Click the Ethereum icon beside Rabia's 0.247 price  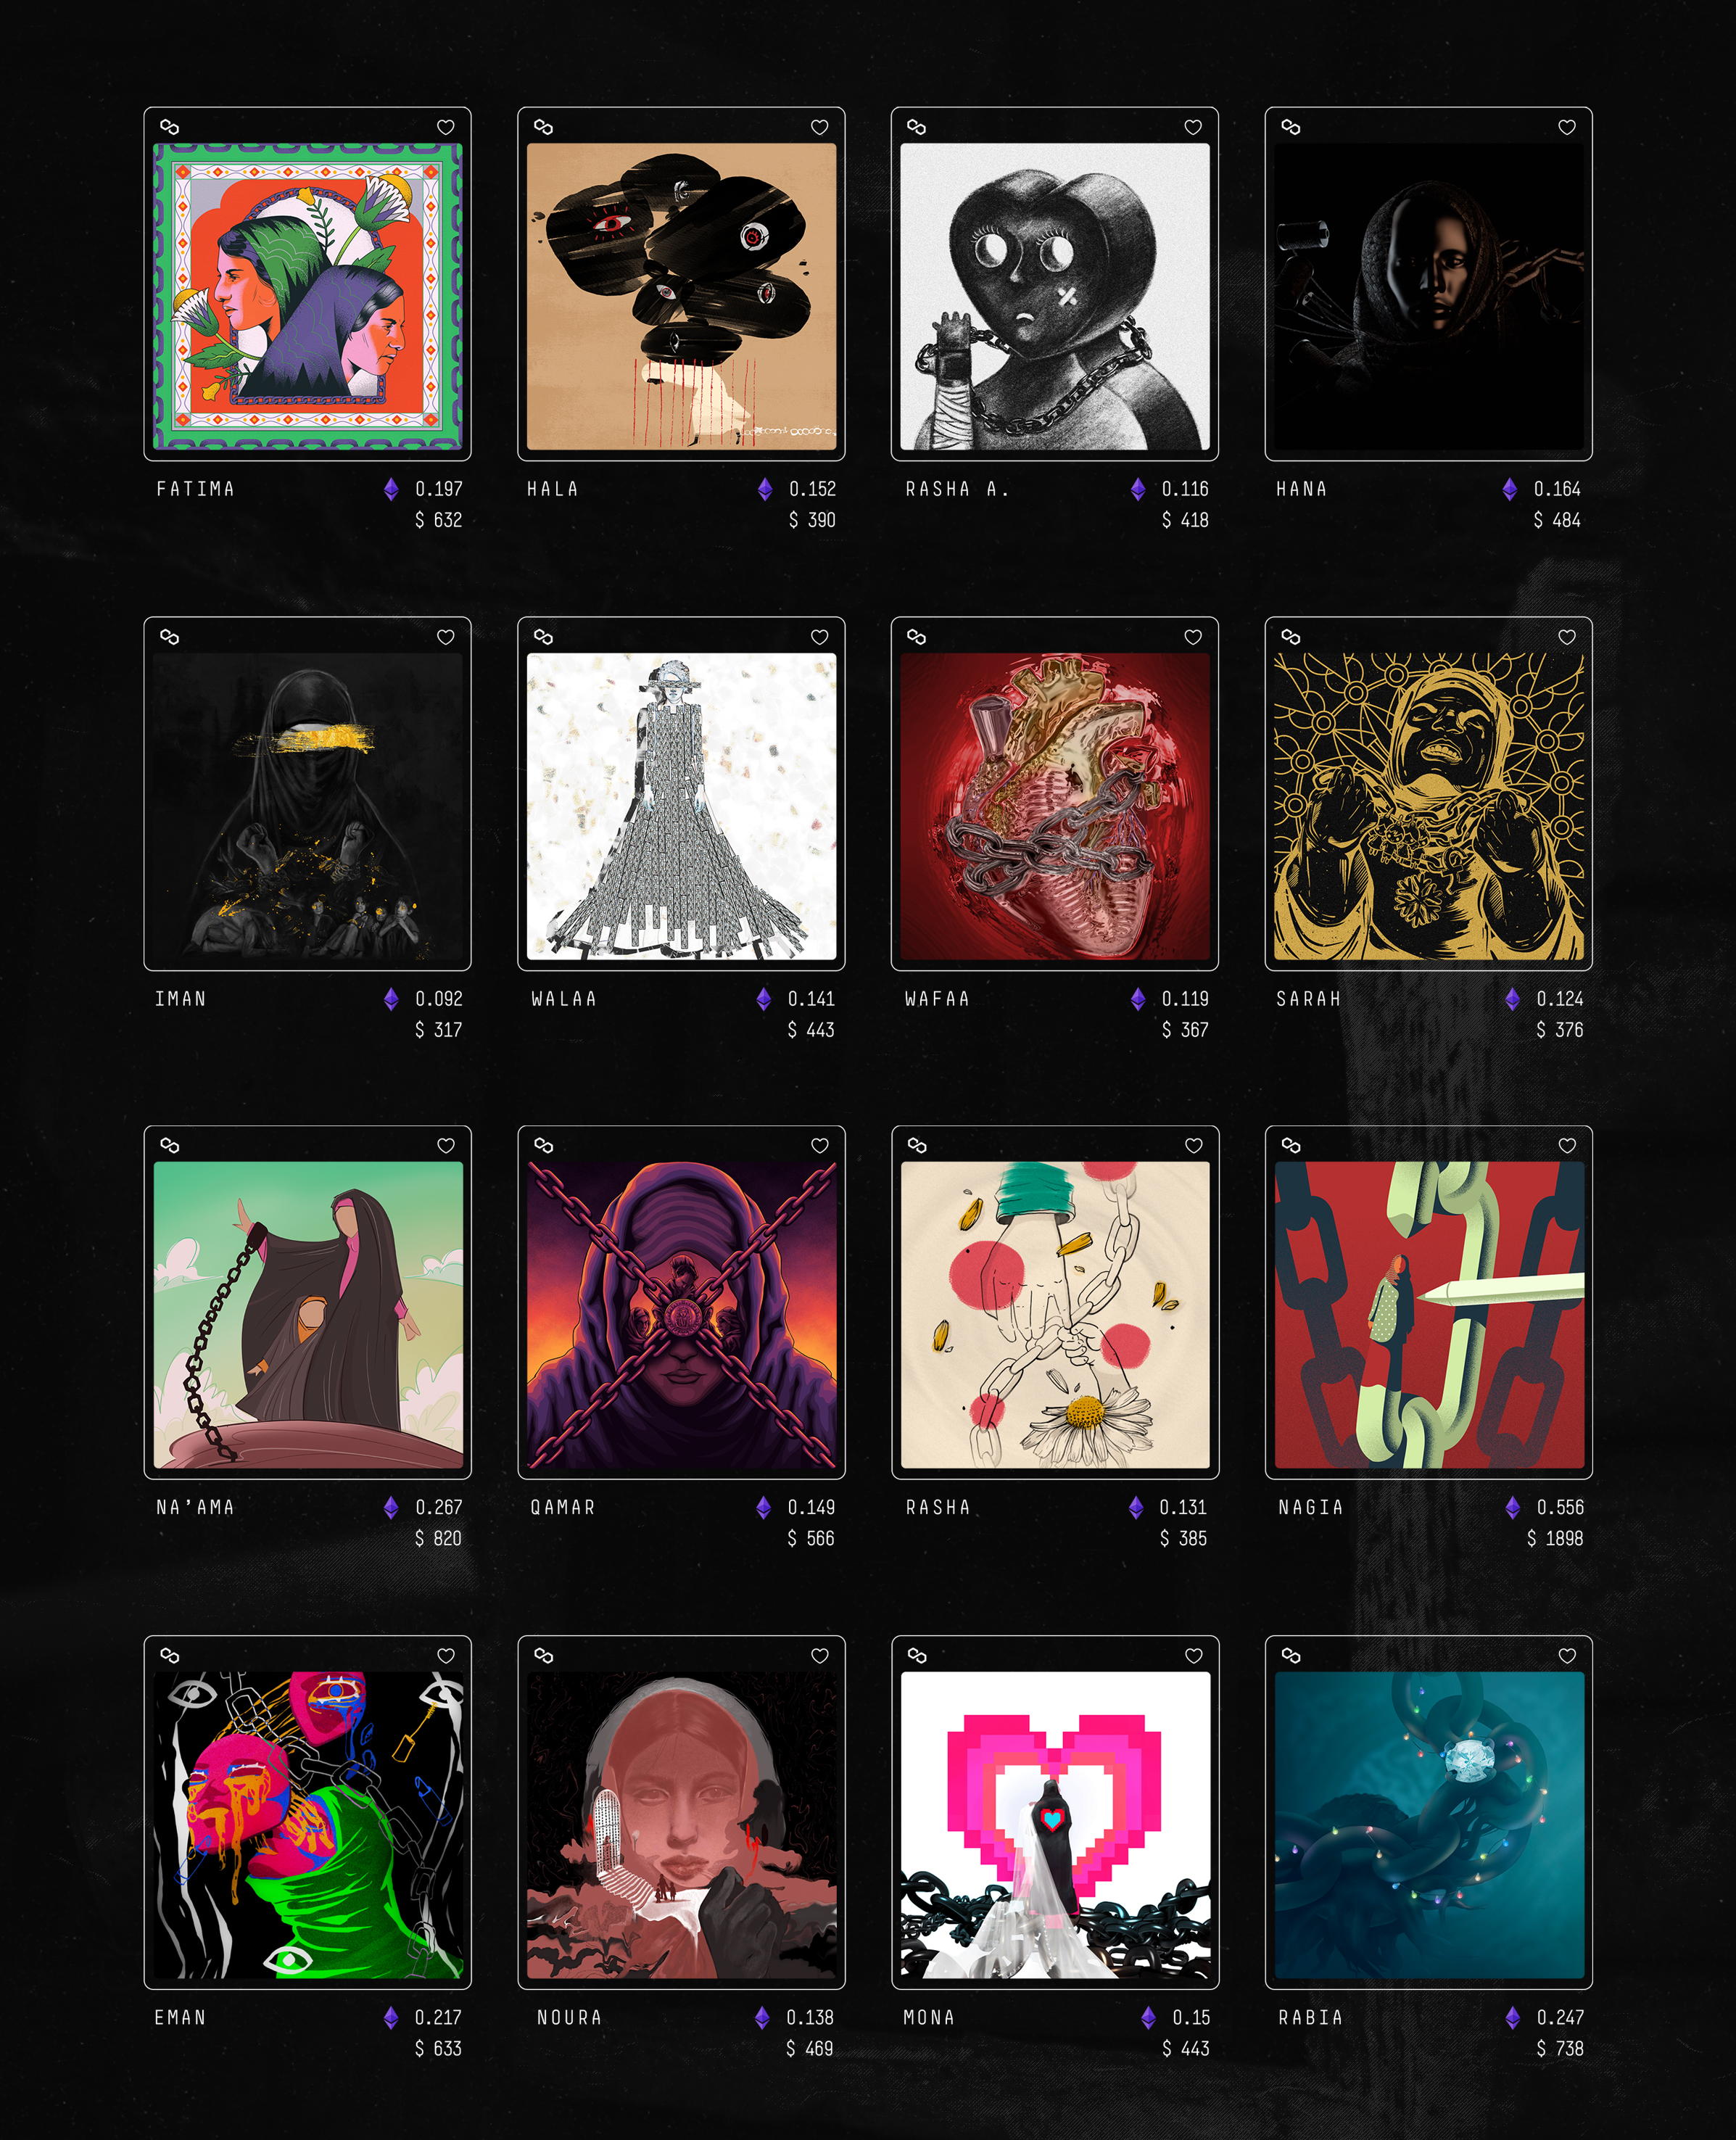1512,2017
